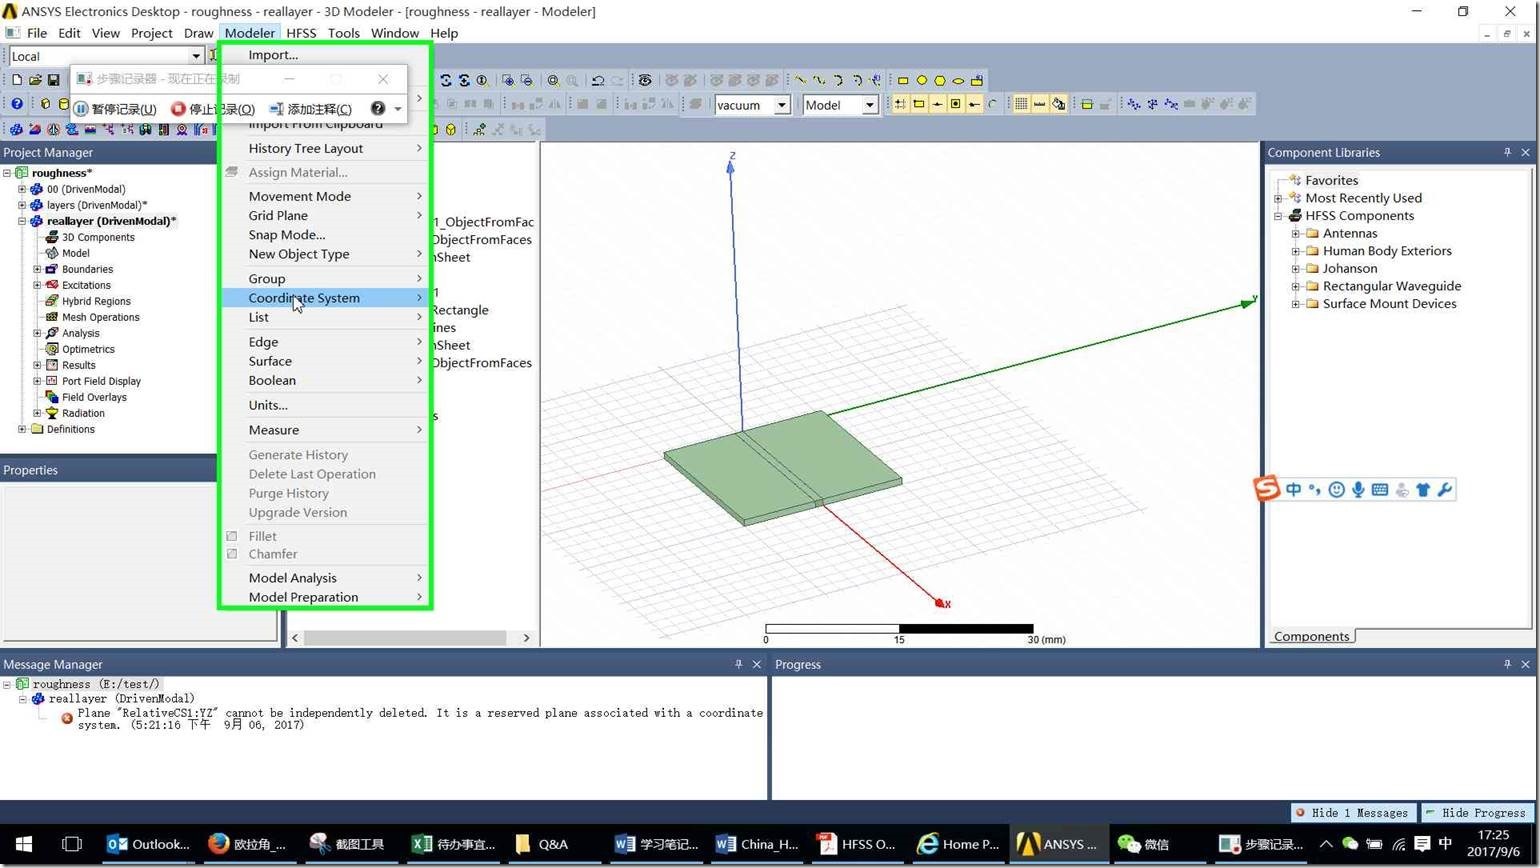Select the Draw Rectangle tool

coord(903,80)
